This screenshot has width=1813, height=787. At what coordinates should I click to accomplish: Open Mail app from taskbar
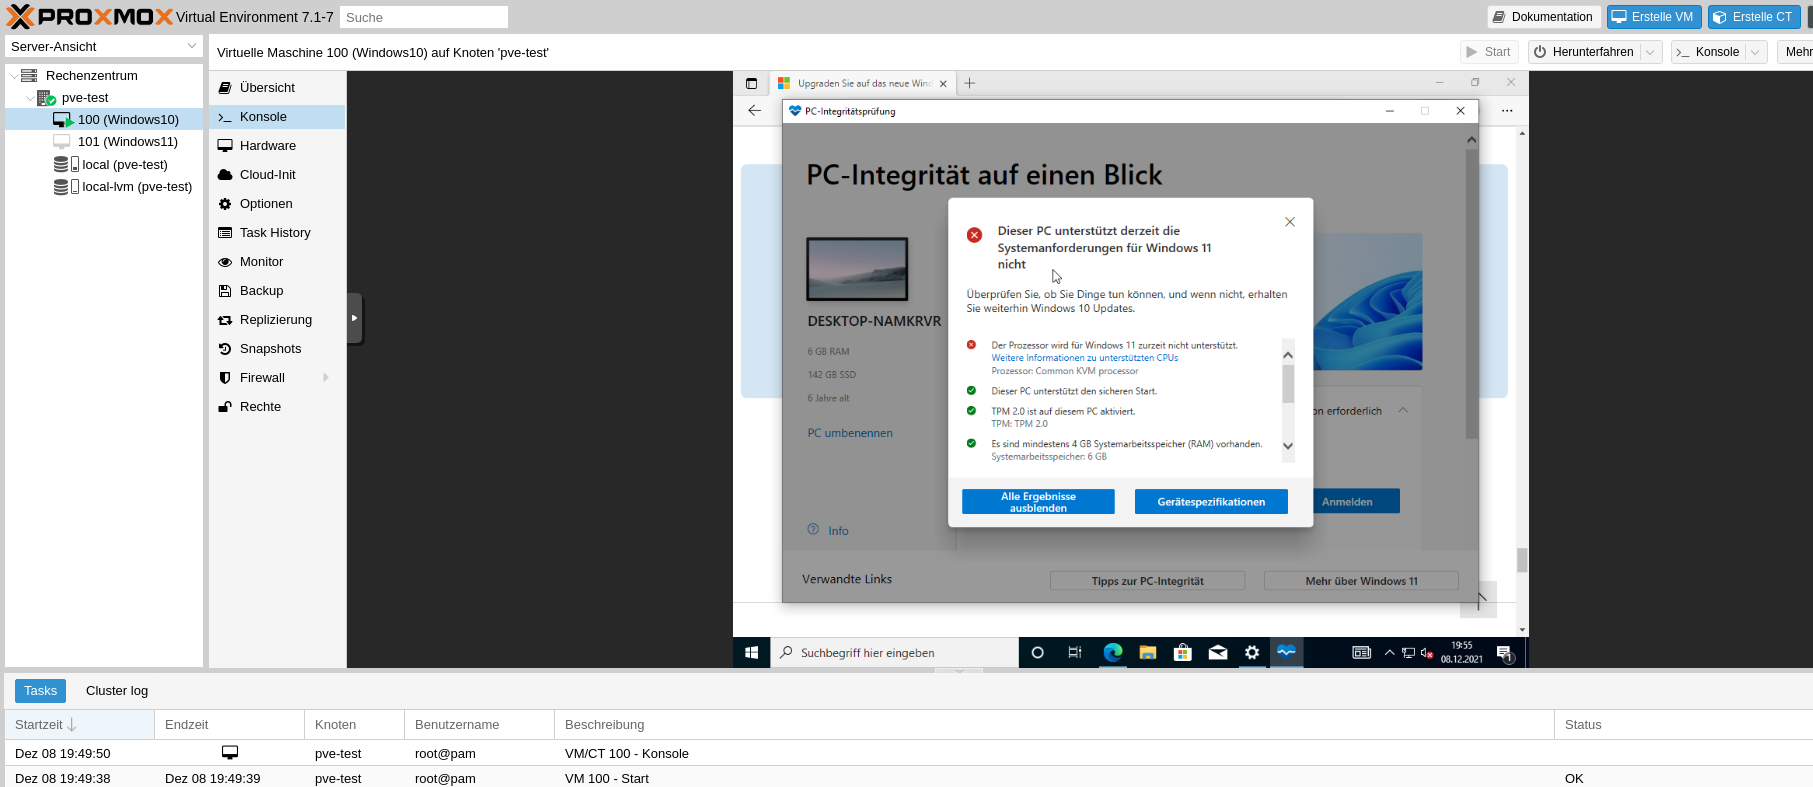click(1218, 653)
